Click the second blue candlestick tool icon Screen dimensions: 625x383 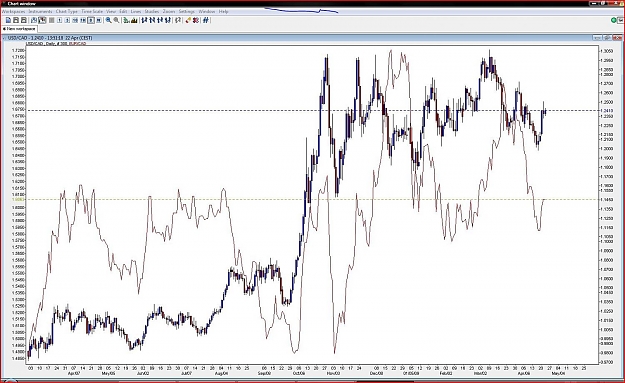point(152,20)
